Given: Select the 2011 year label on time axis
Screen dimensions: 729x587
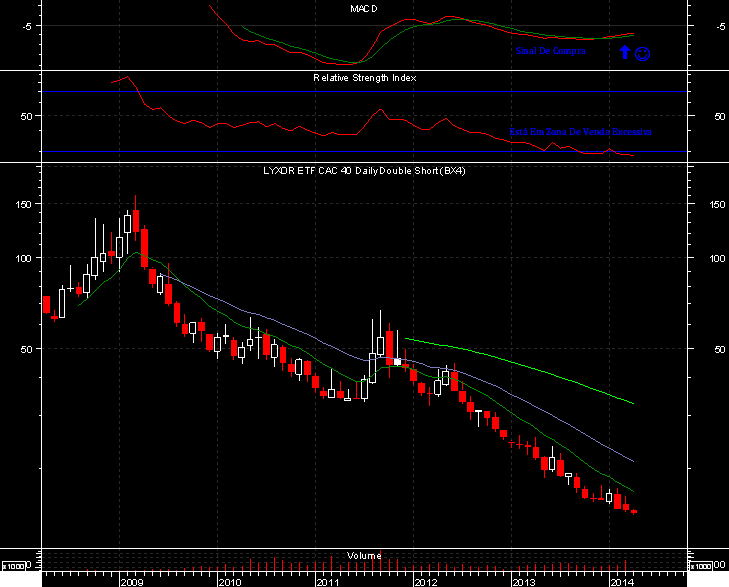Looking at the screenshot, I should (327, 582).
